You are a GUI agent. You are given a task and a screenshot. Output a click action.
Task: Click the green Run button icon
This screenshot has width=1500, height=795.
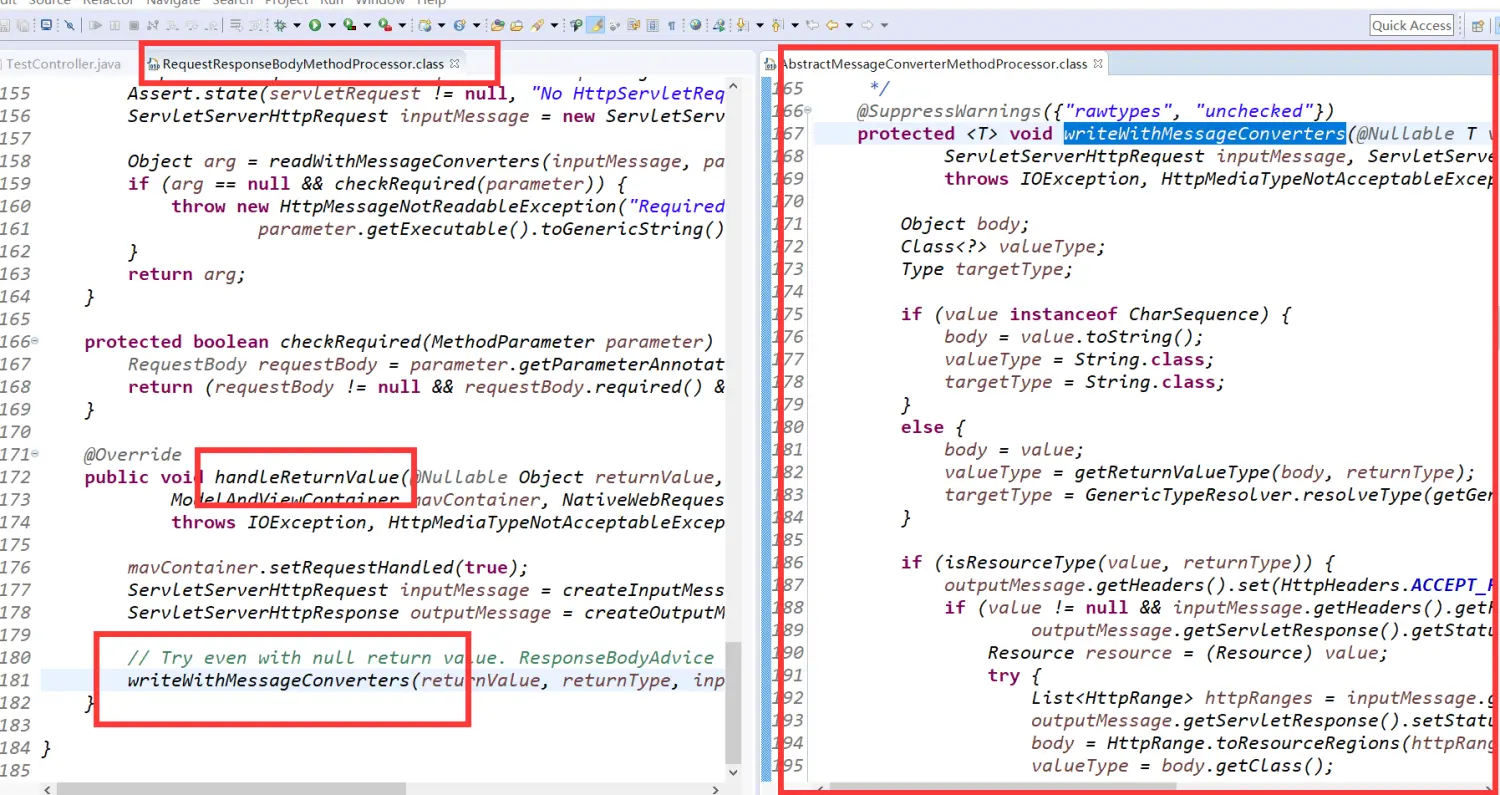pos(315,25)
